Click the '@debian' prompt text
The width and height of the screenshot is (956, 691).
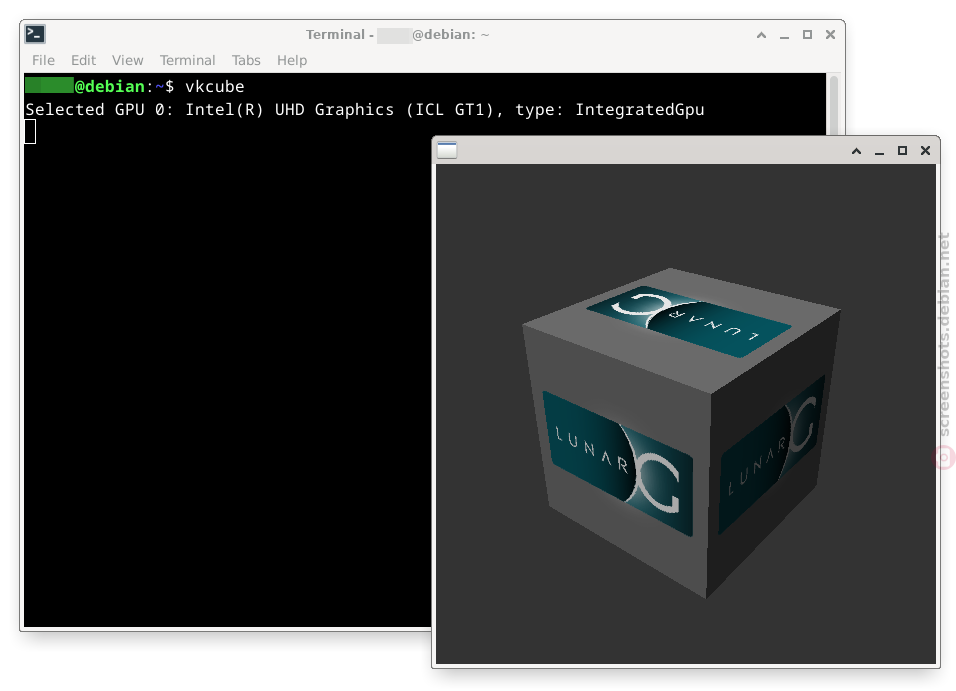(x=109, y=87)
